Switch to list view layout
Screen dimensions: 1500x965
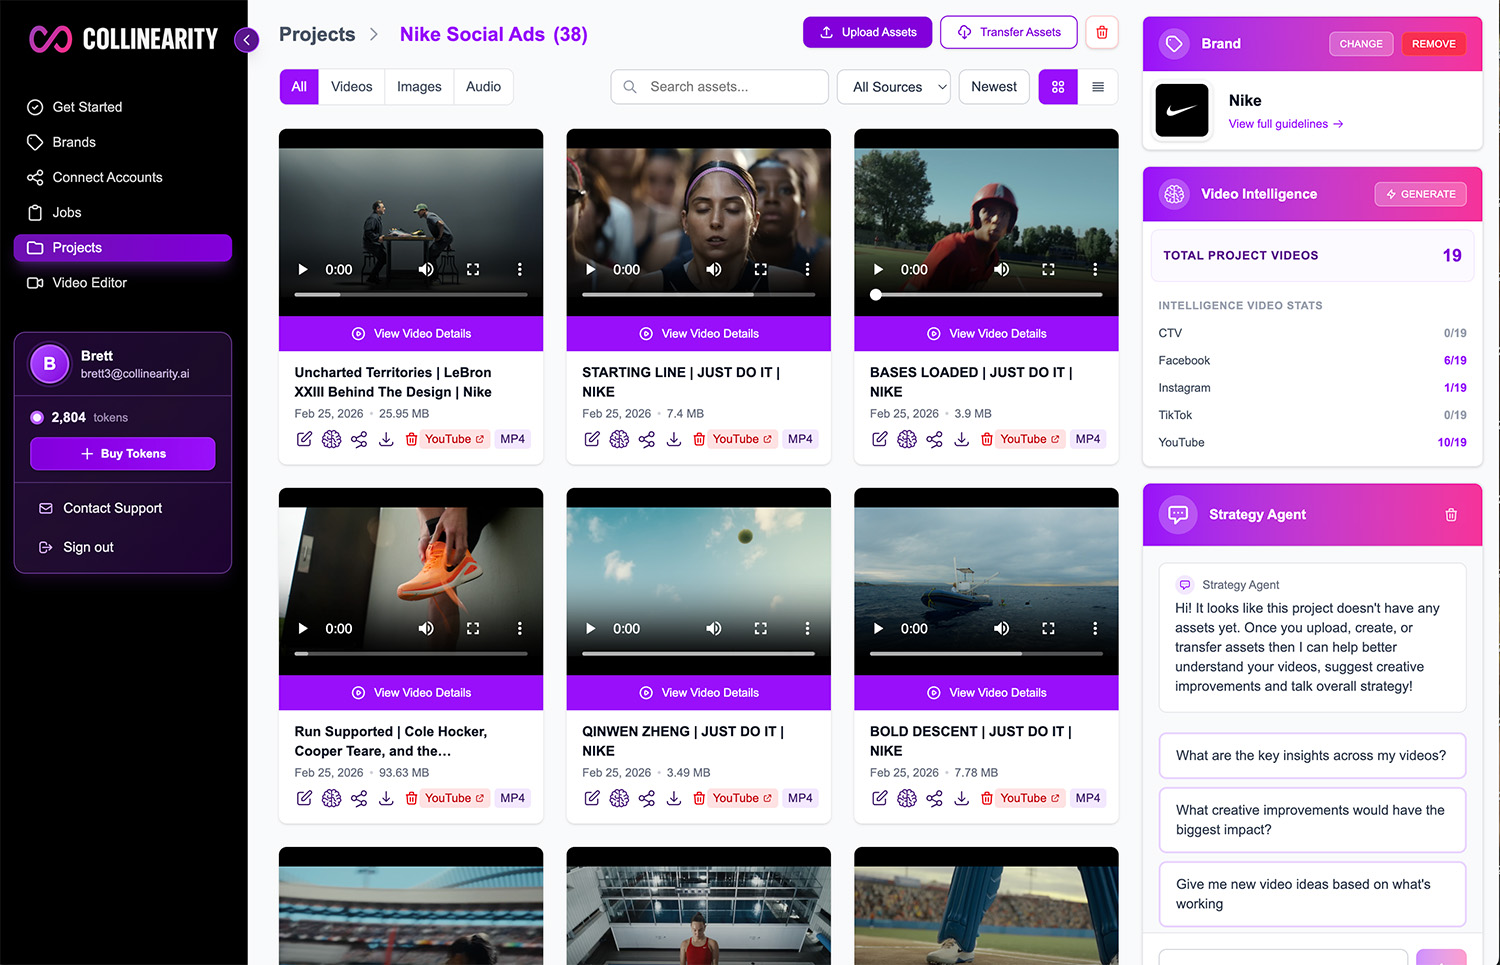click(1098, 87)
